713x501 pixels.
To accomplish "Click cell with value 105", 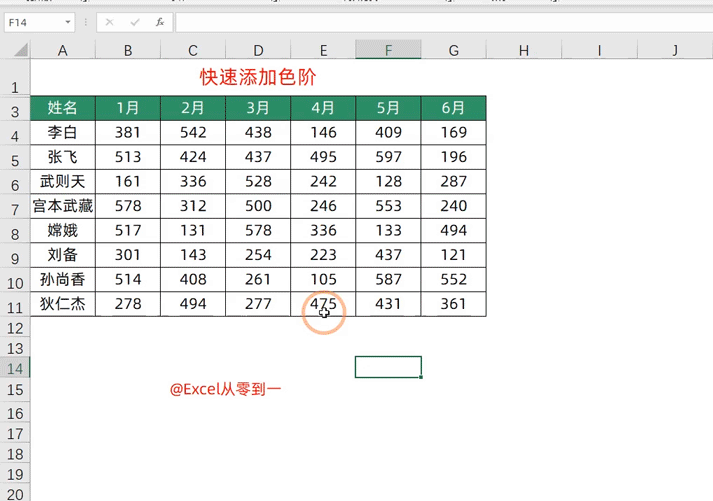I will (x=323, y=280).
